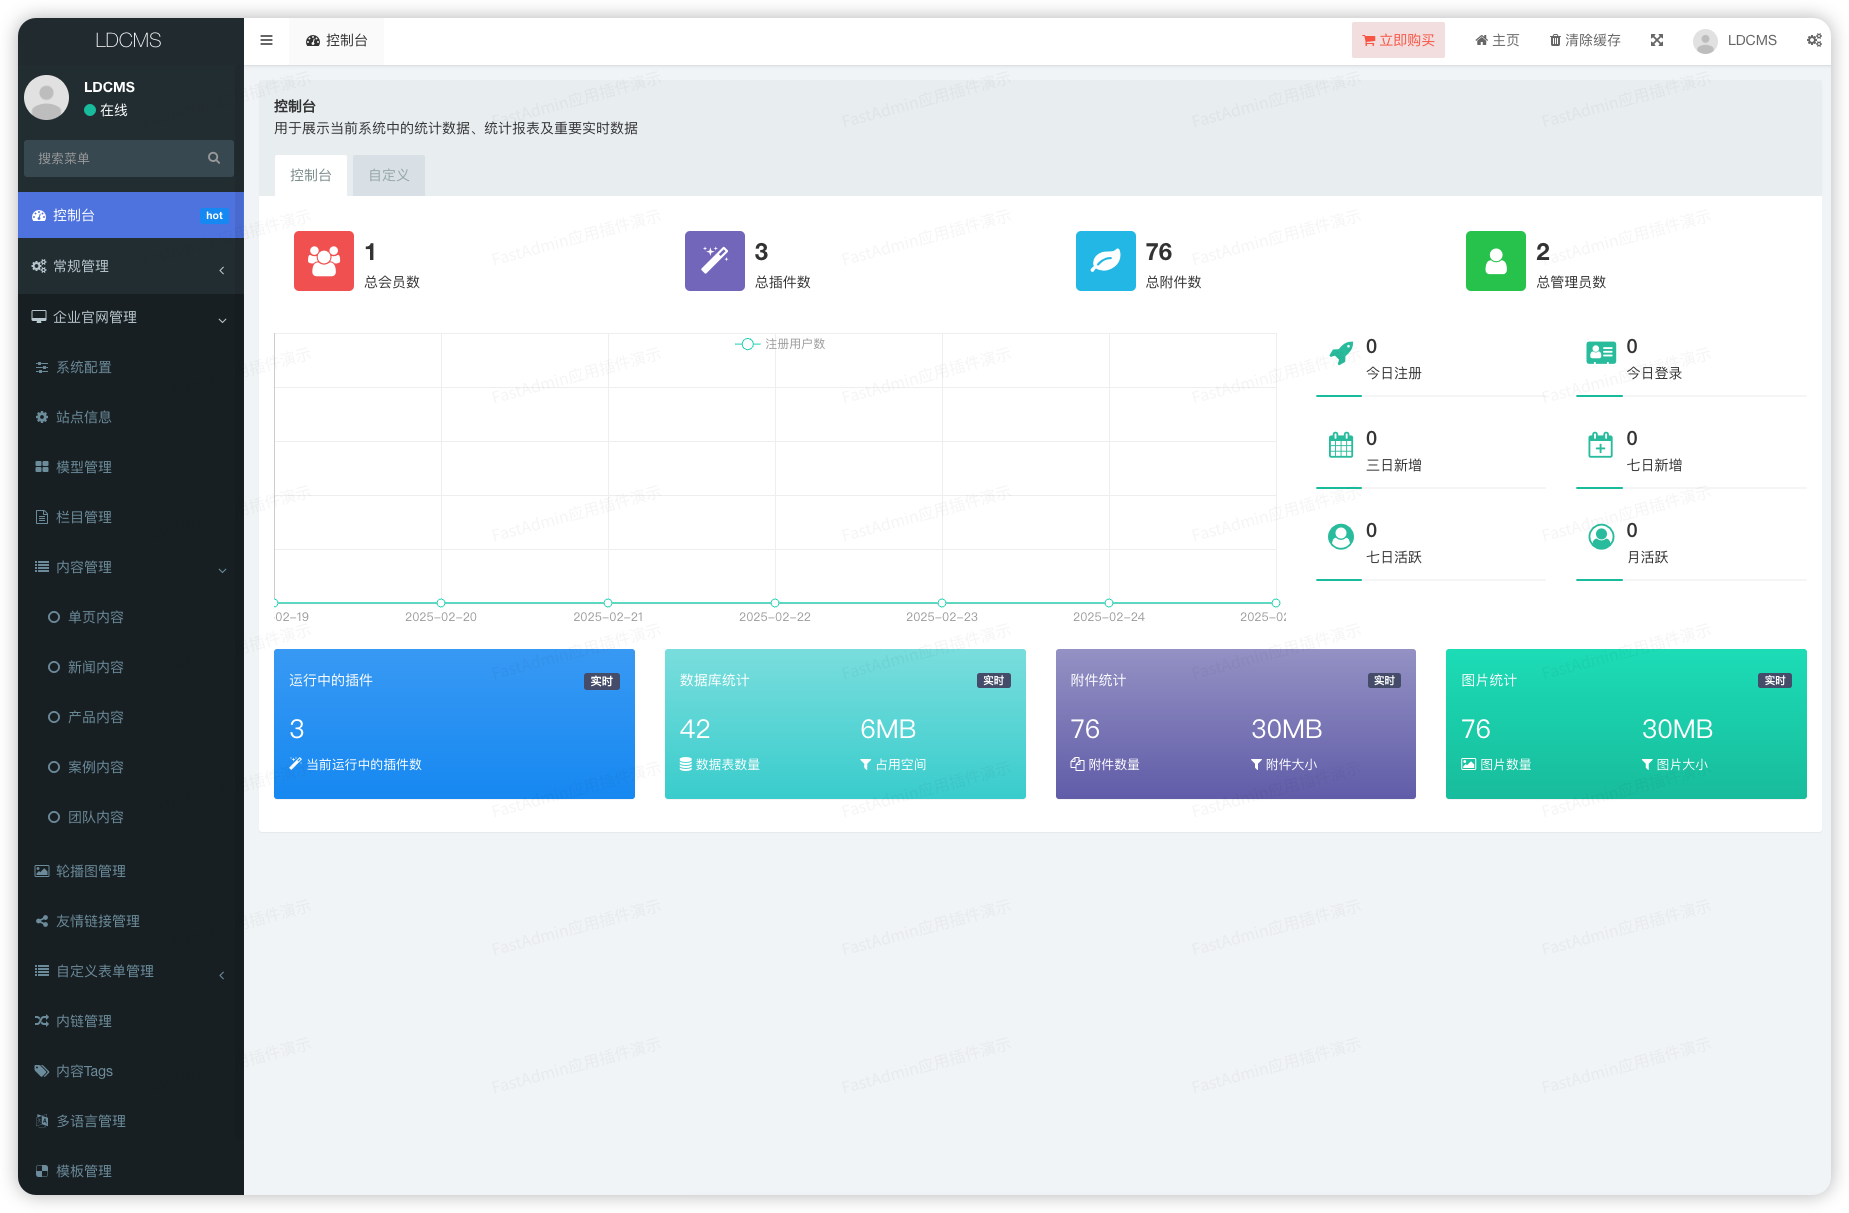This screenshot has height=1213, width=1849.
Task: Open 新闻内容 in the sidebar
Action: point(96,667)
